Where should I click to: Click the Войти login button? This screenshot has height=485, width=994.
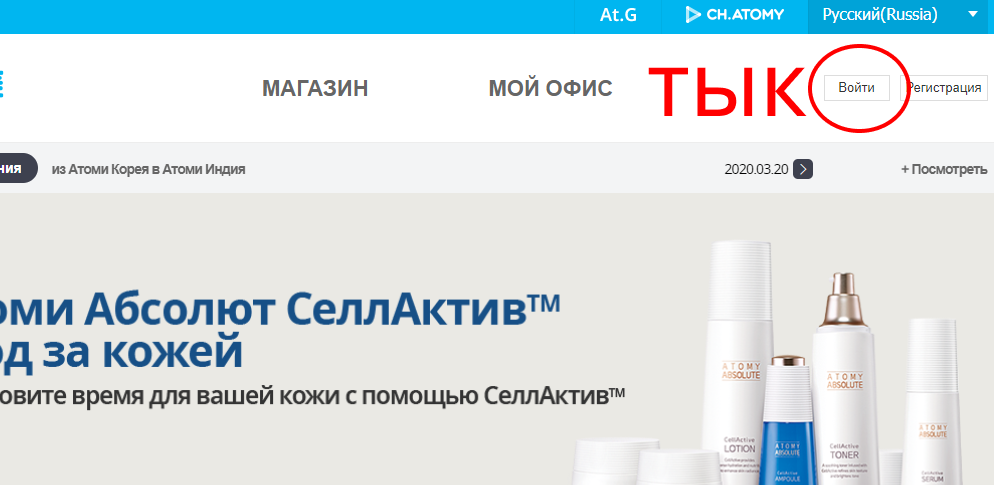[856, 87]
